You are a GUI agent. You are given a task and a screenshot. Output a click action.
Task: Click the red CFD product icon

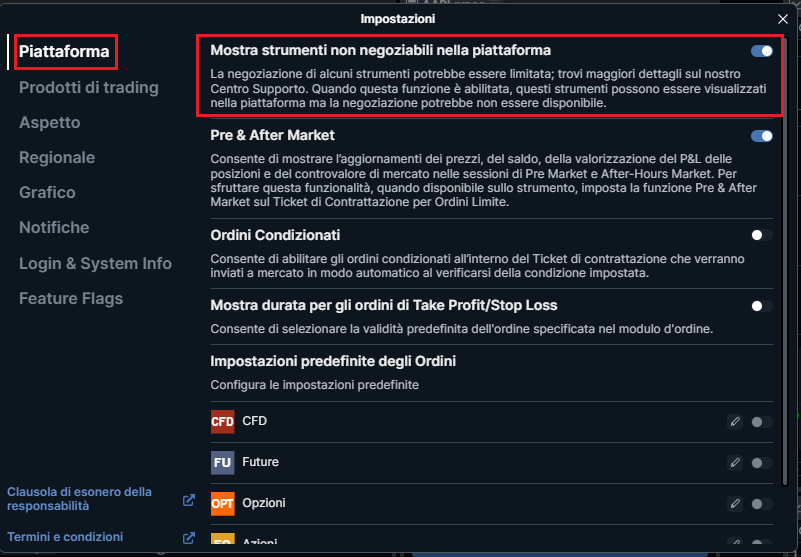pyautogui.click(x=222, y=422)
